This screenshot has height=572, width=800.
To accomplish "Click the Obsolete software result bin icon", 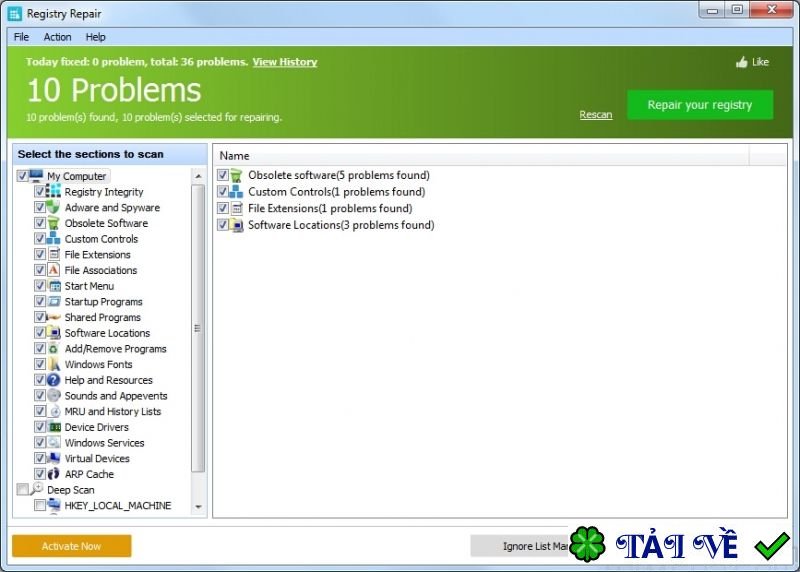I will tap(236, 175).
